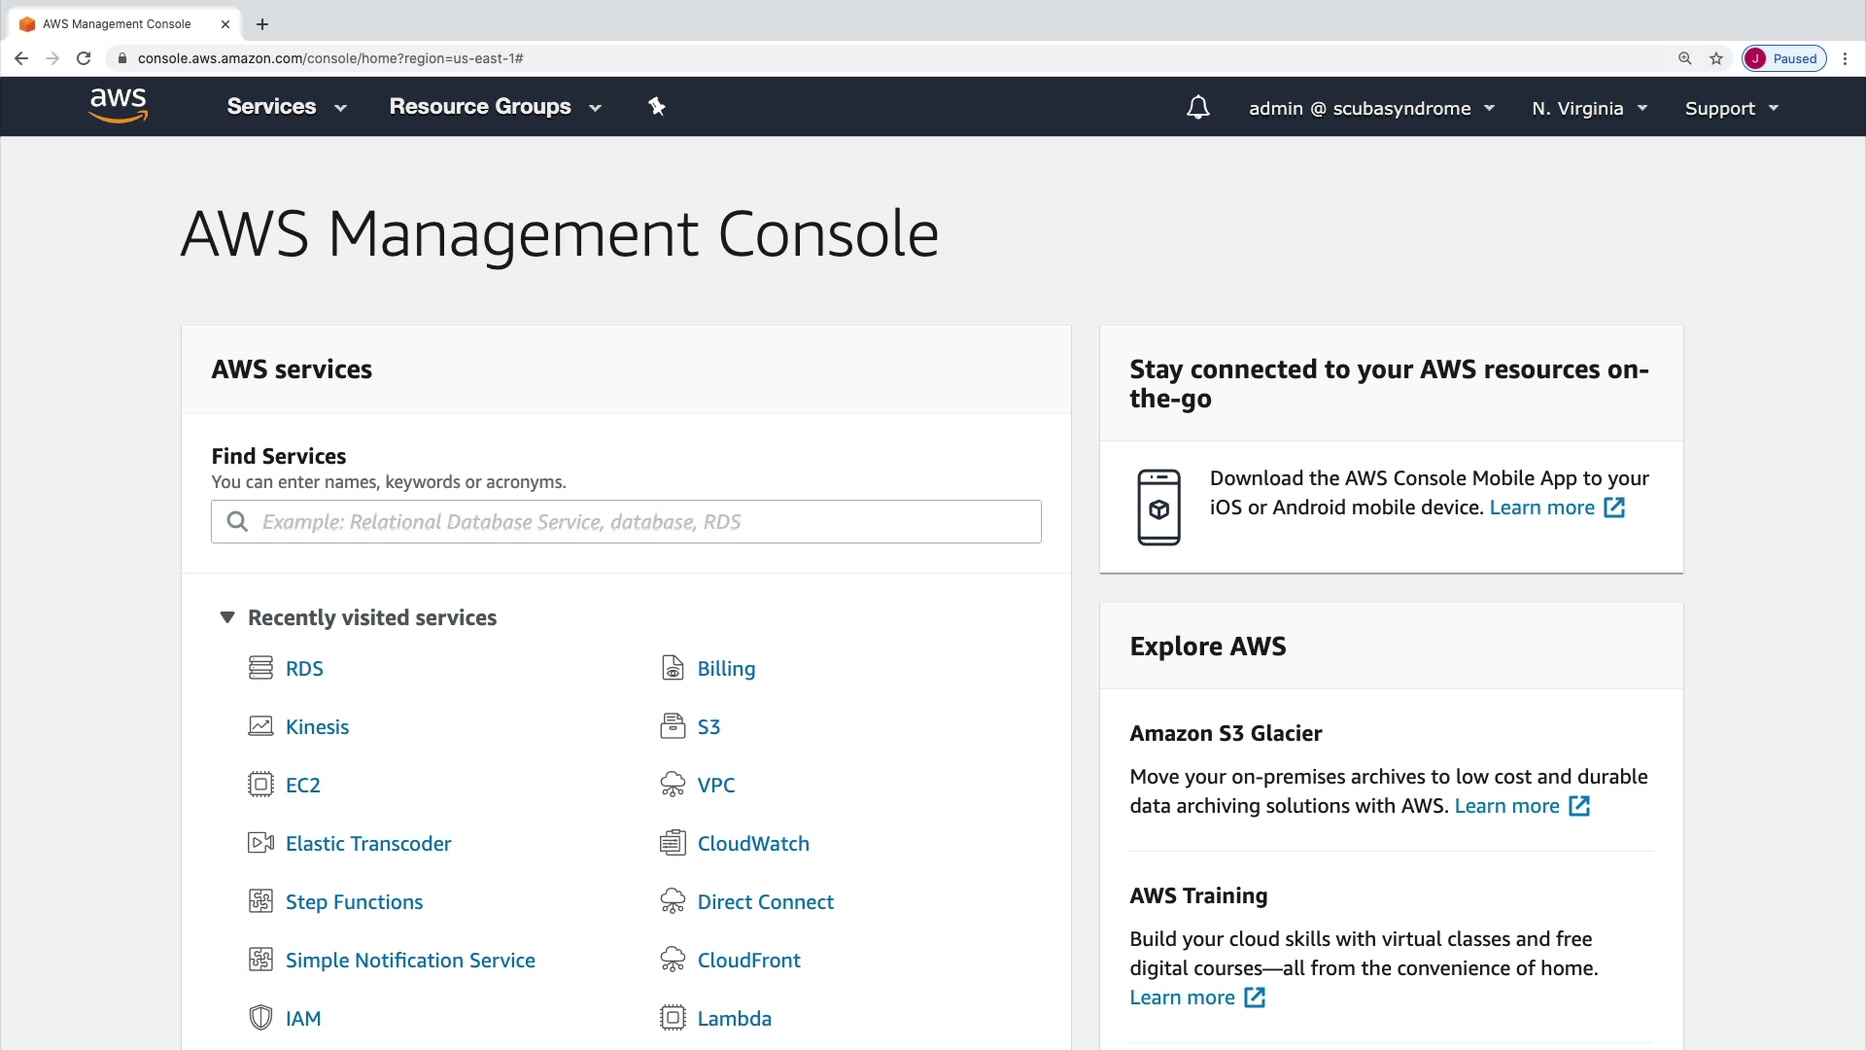Open the Simple Notification Service link
The width and height of the screenshot is (1866, 1050).
[410, 960]
